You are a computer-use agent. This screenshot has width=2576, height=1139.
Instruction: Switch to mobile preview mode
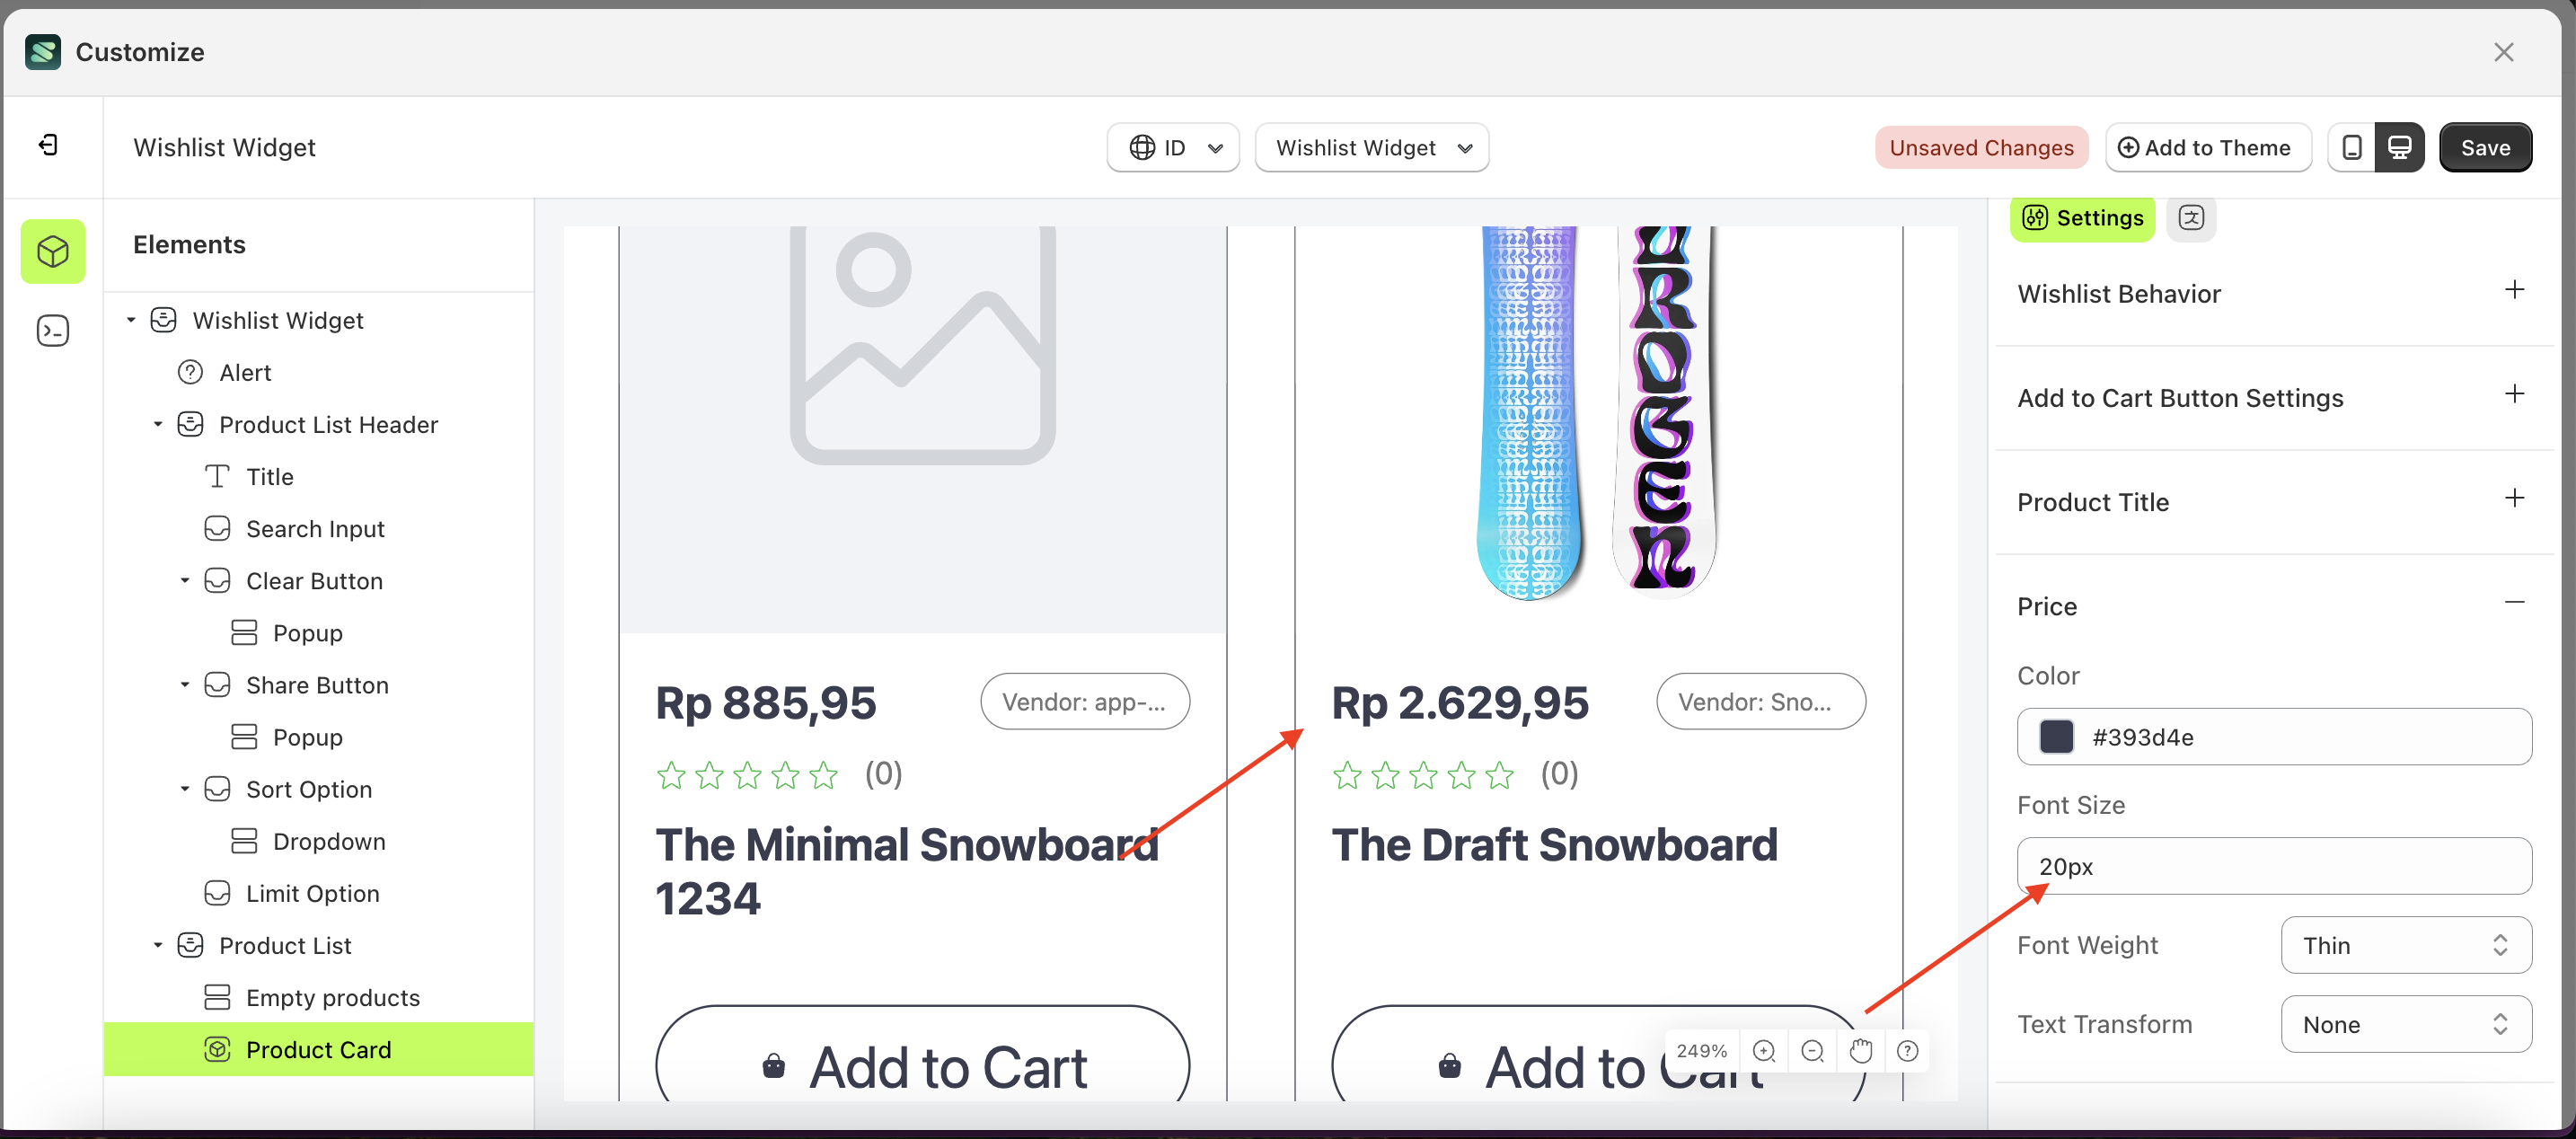click(2352, 148)
